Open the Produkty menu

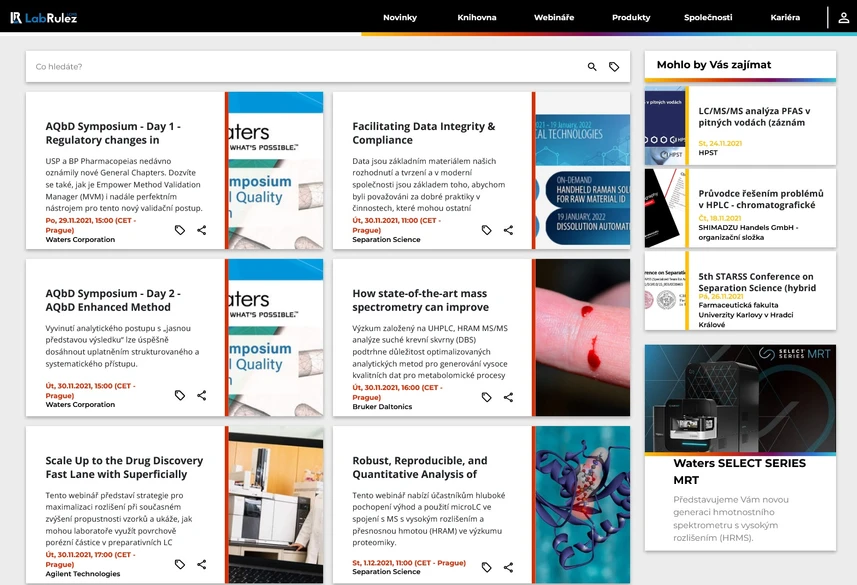coord(631,17)
